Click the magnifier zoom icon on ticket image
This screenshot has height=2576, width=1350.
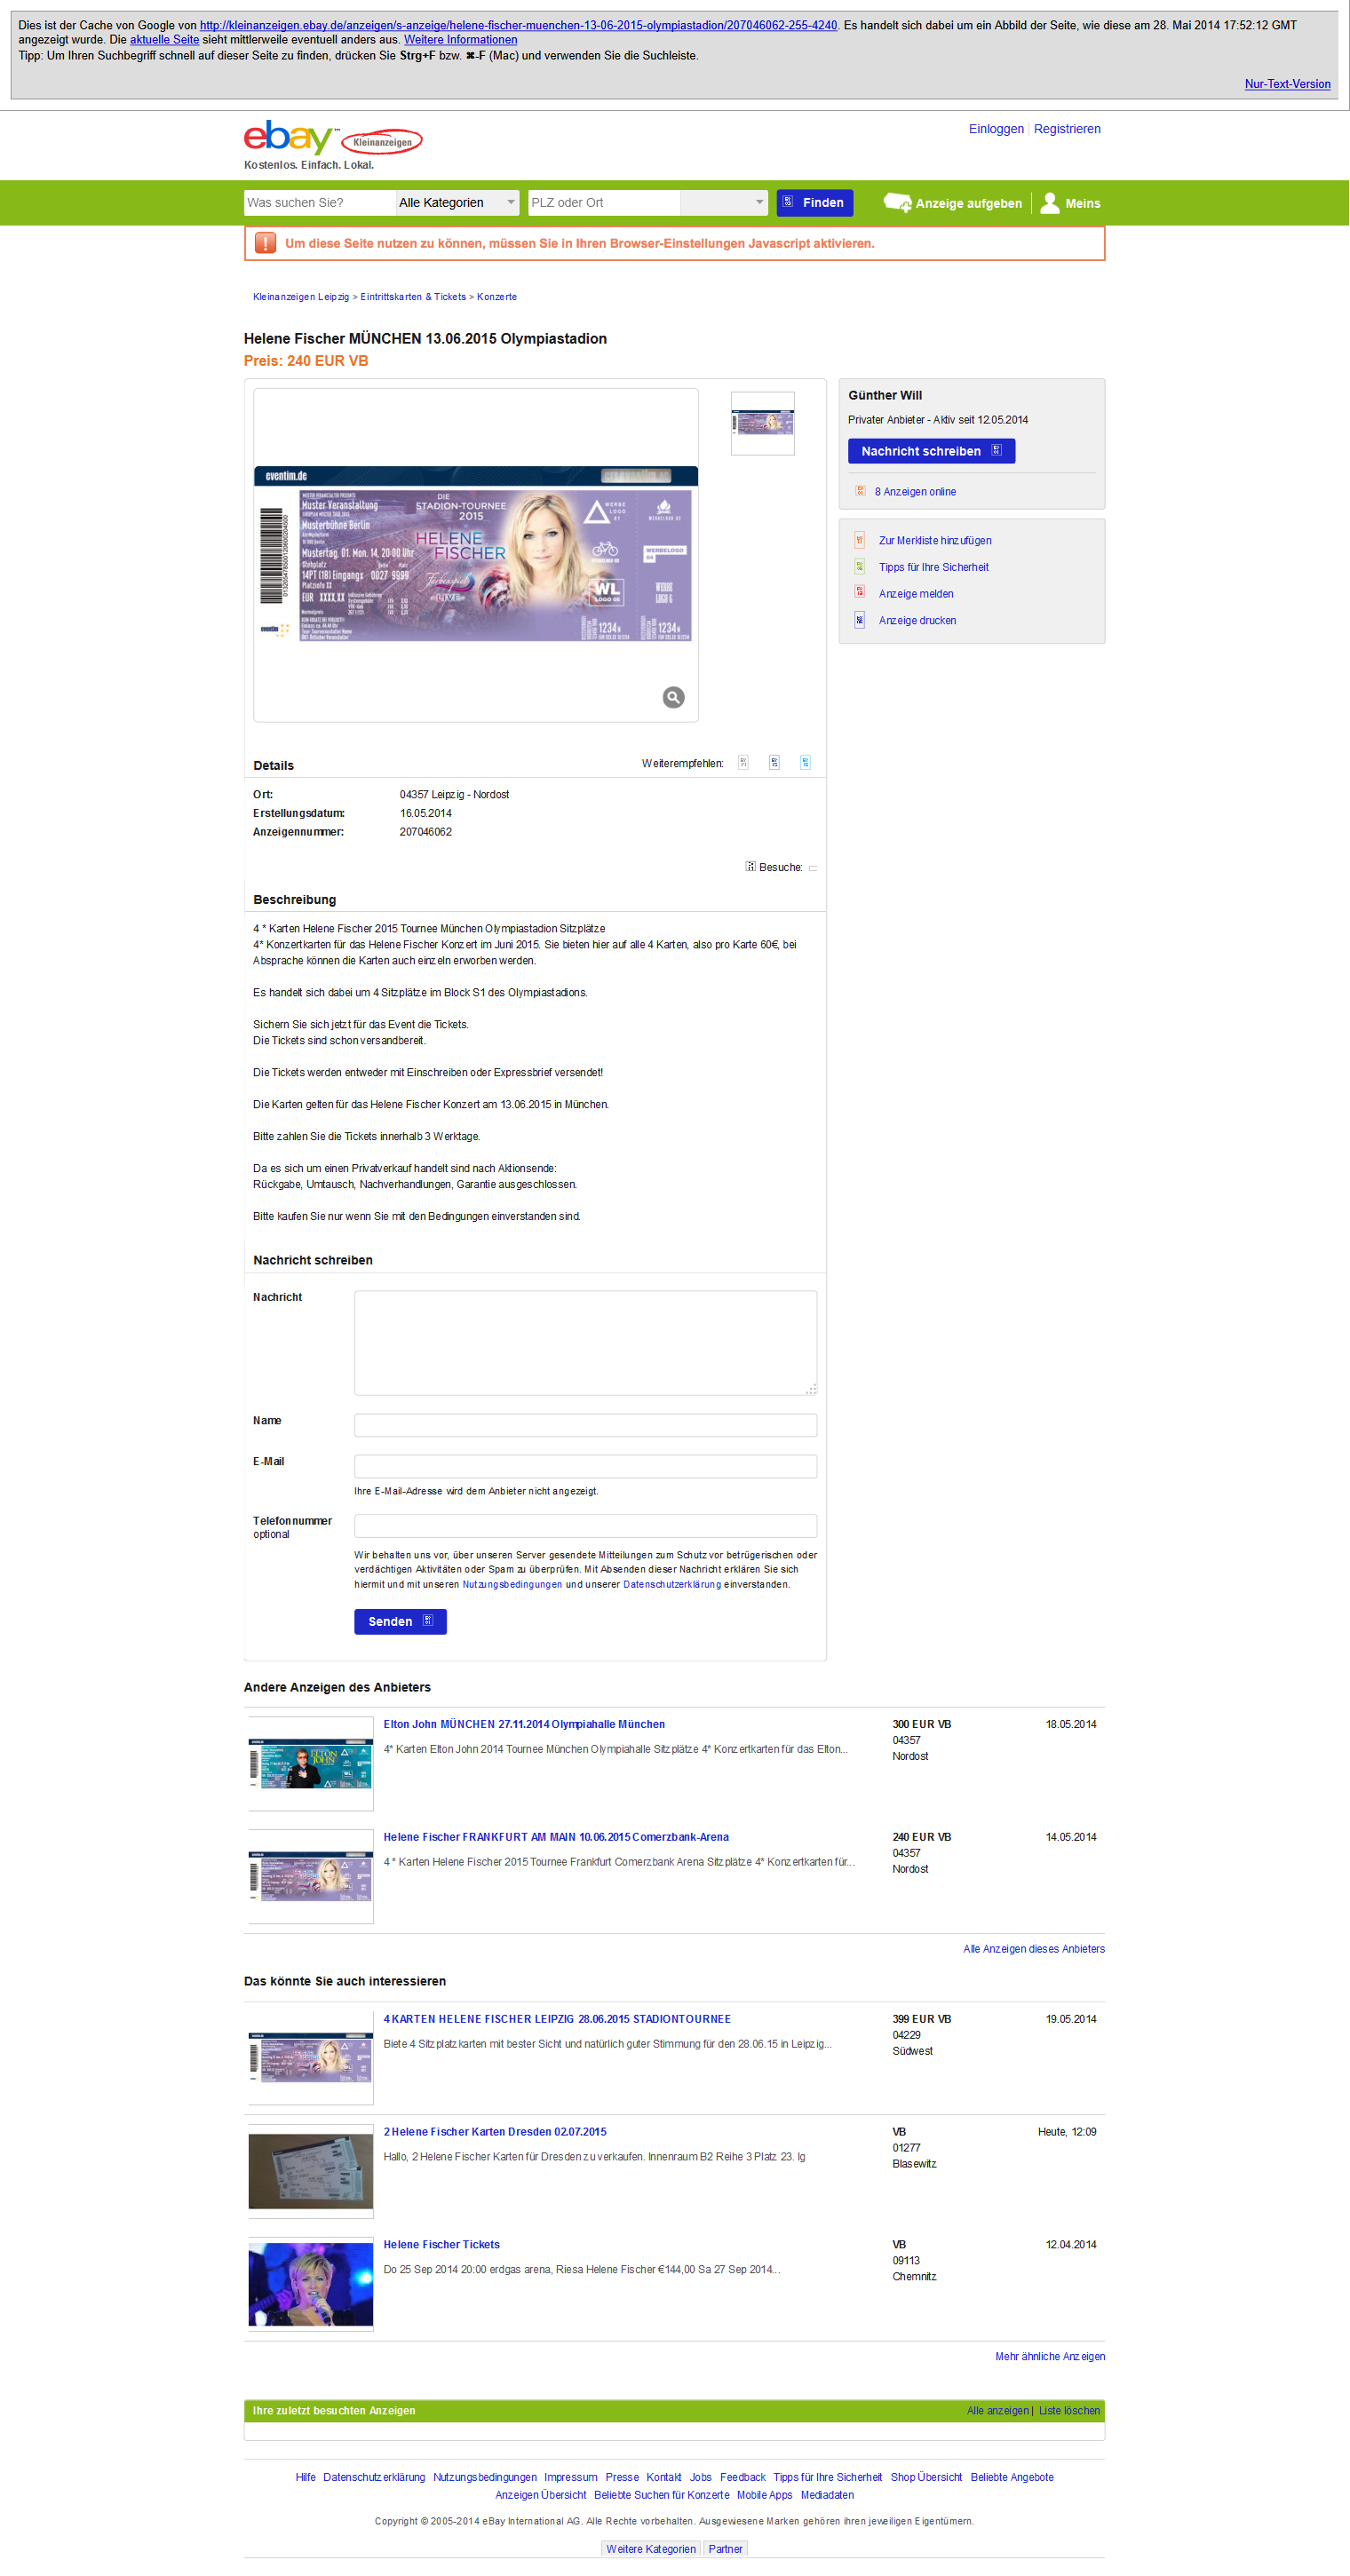[673, 697]
